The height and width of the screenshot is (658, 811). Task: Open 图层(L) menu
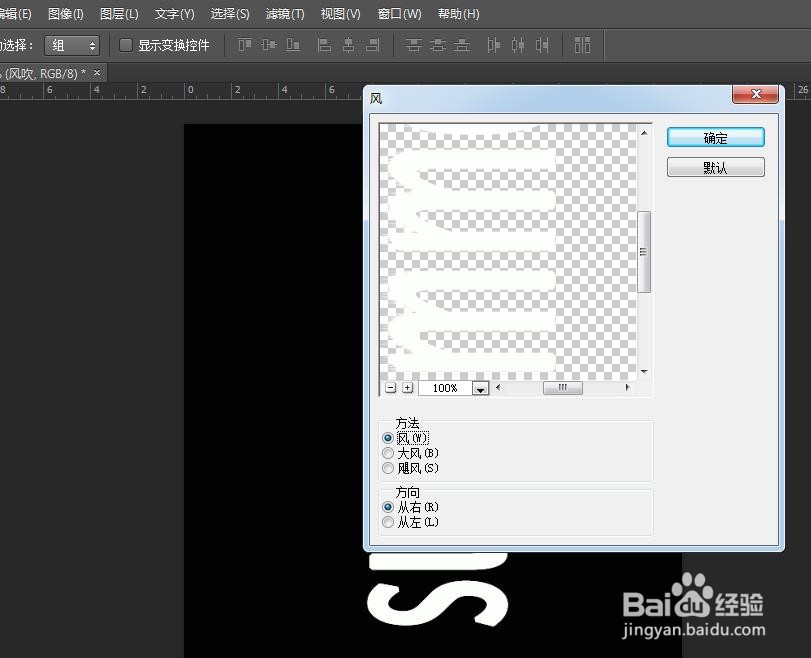119,14
